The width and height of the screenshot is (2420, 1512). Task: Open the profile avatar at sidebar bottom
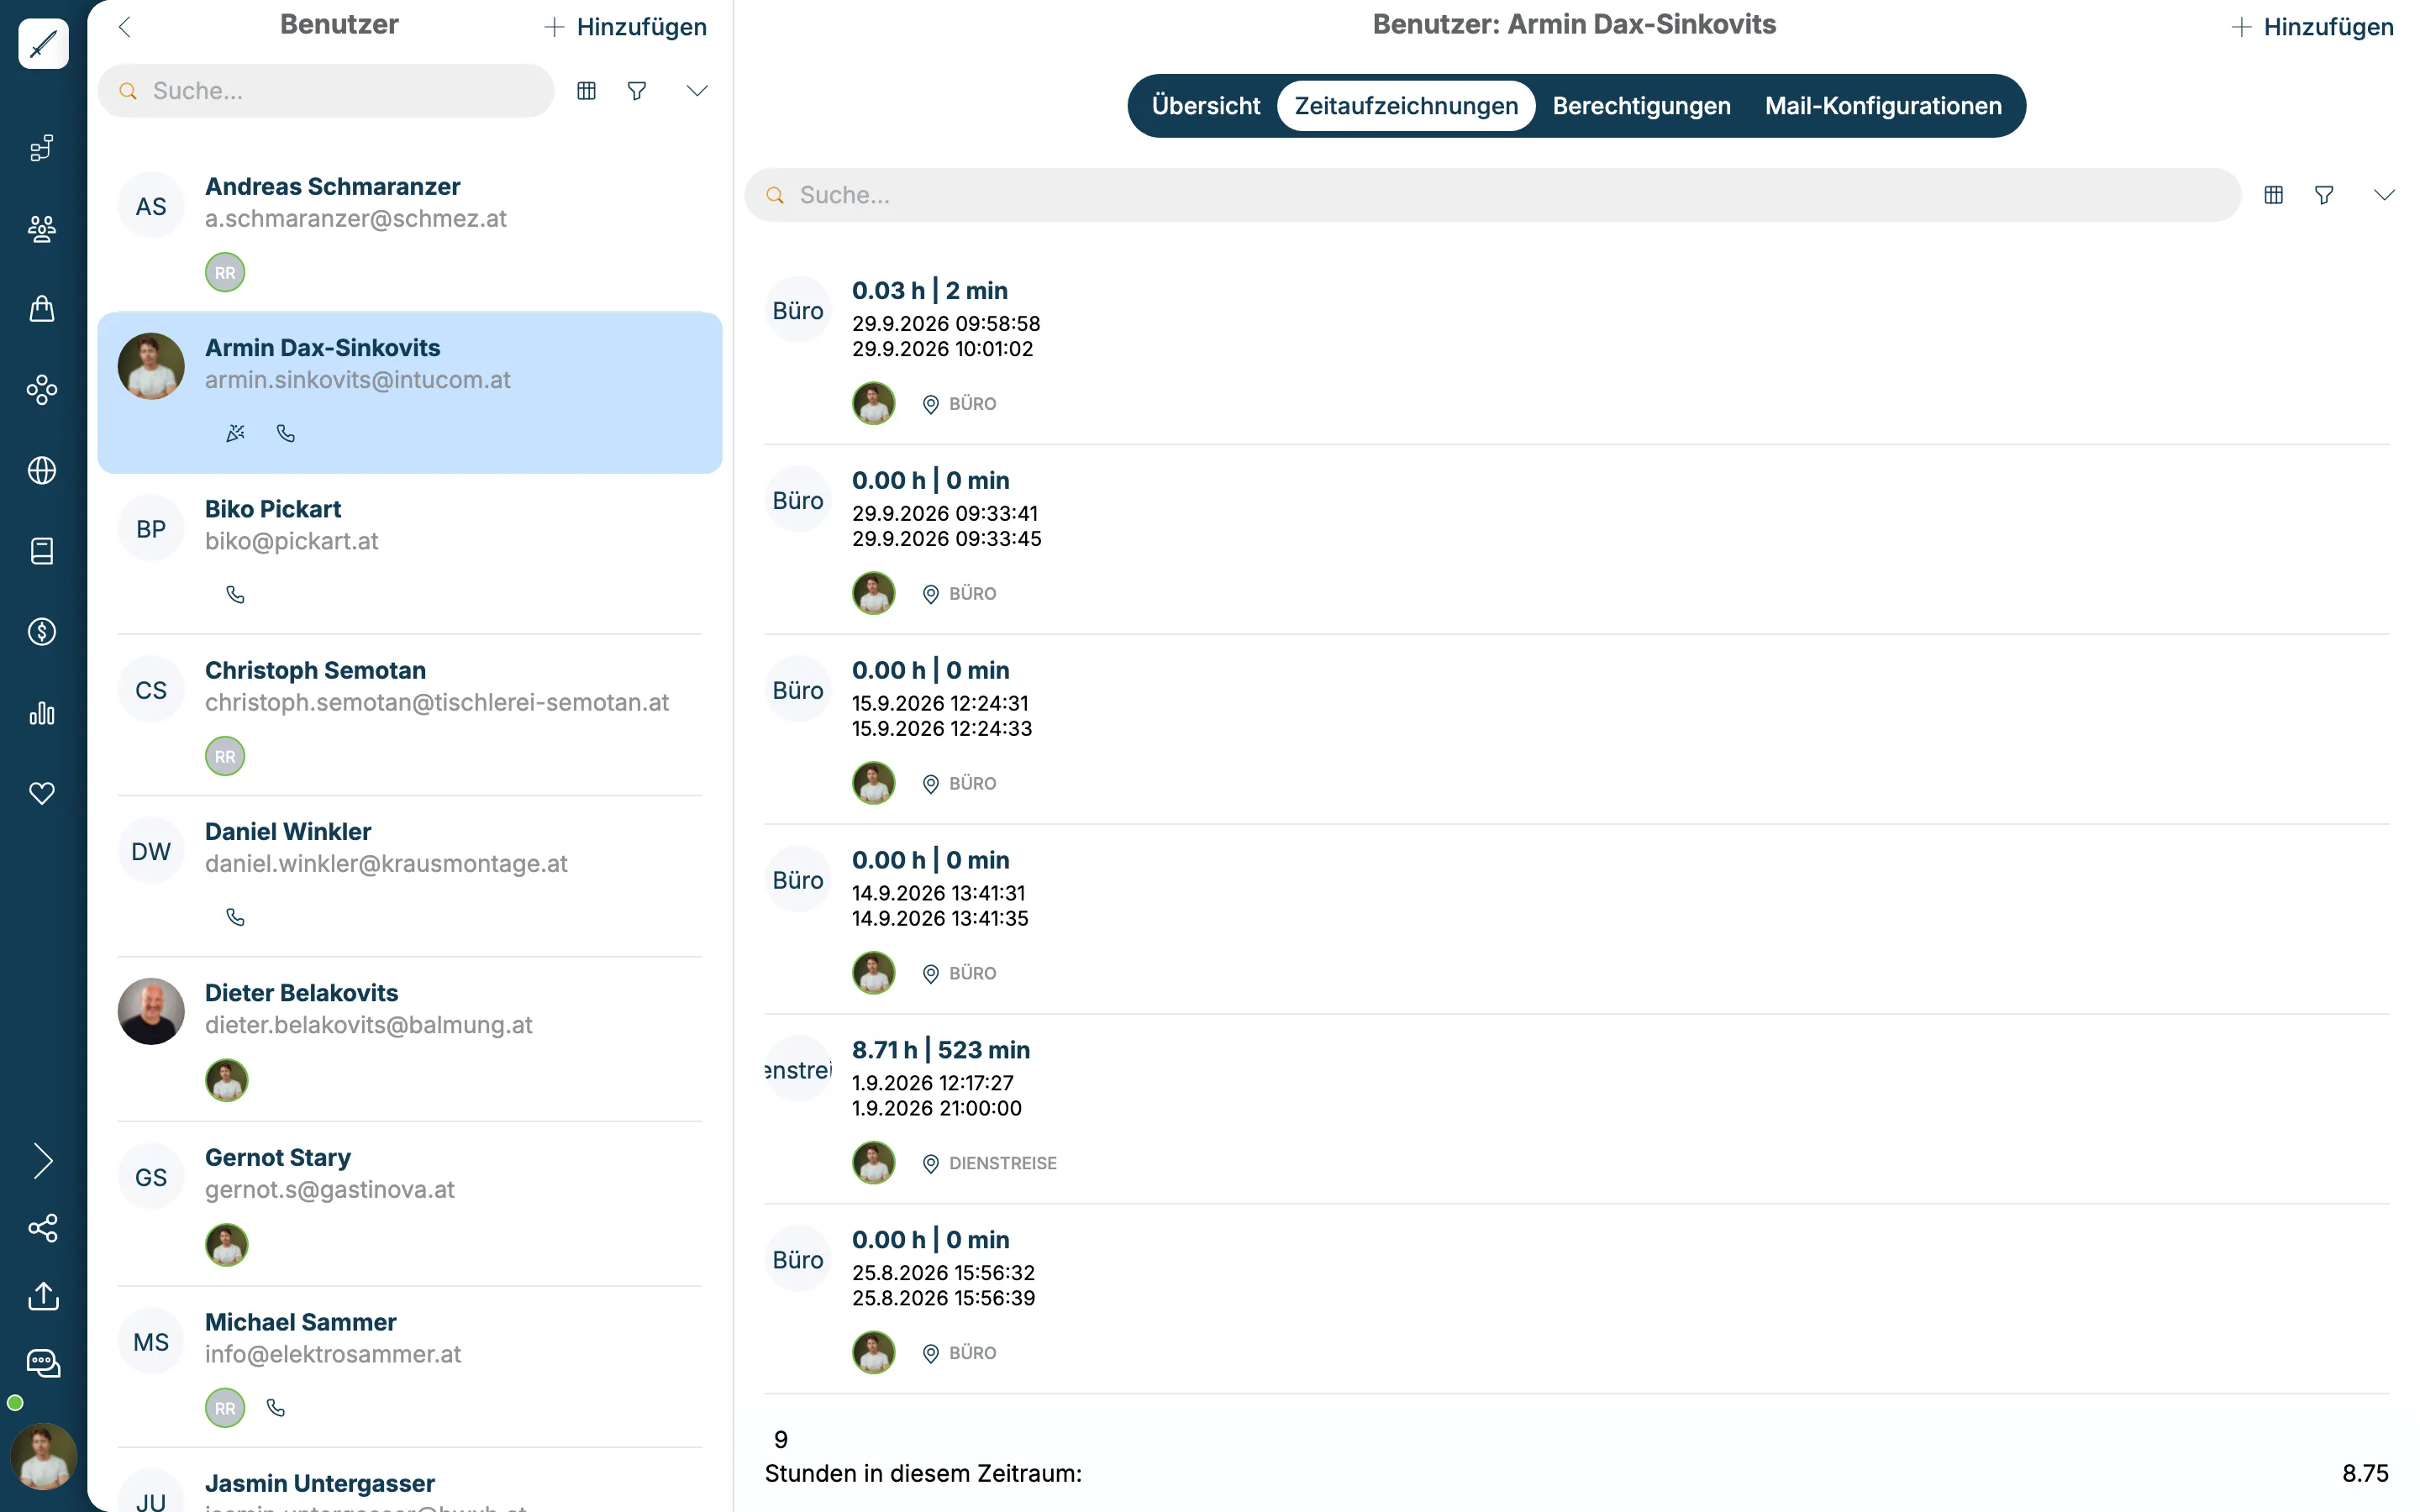click(43, 1456)
